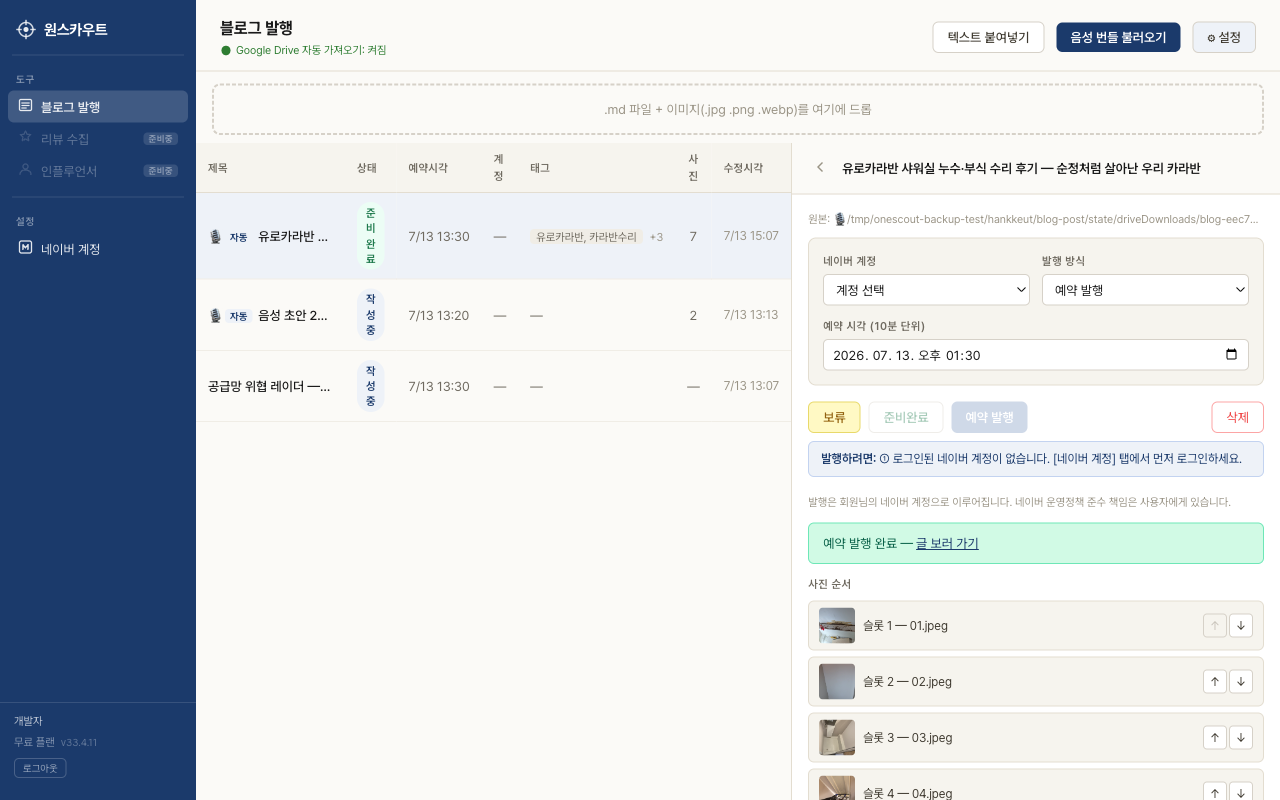Open the 예약 발행 publish method dropdown
The image size is (1280, 800).
tap(1145, 290)
